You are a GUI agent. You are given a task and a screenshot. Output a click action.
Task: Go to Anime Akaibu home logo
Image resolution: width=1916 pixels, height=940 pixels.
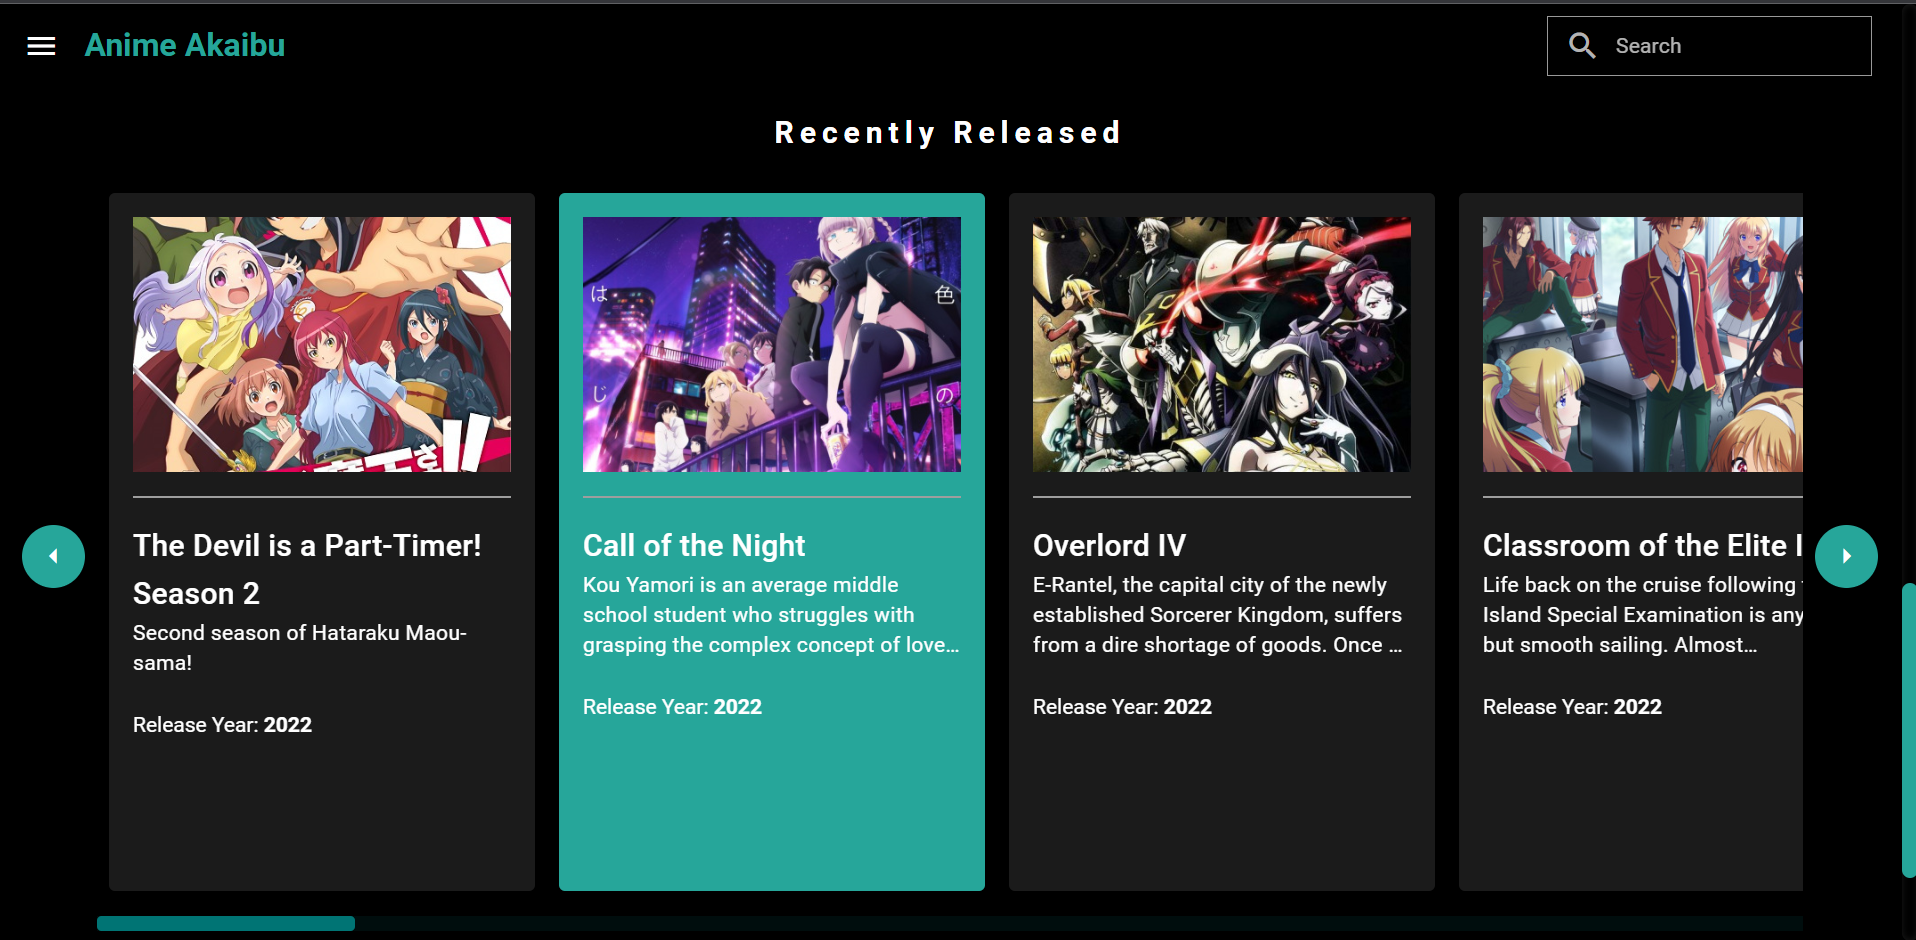[x=185, y=45]
